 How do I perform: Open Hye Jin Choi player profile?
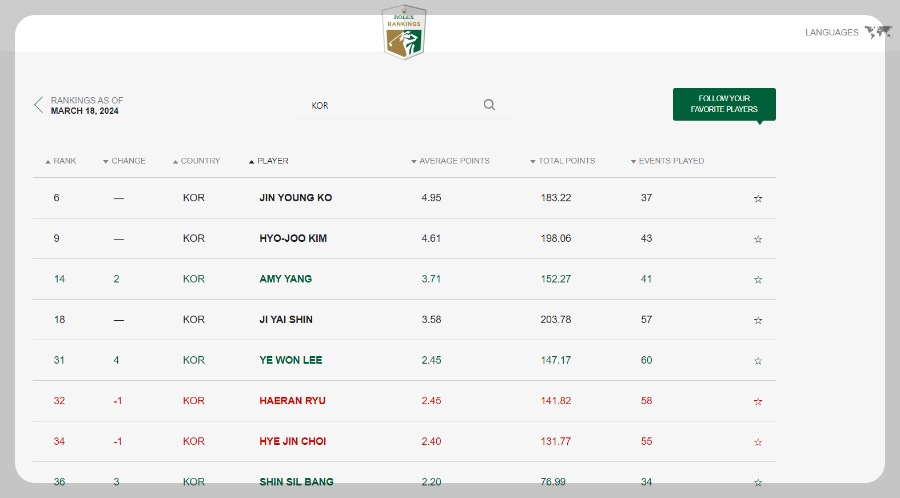click(x=293, y=442)
